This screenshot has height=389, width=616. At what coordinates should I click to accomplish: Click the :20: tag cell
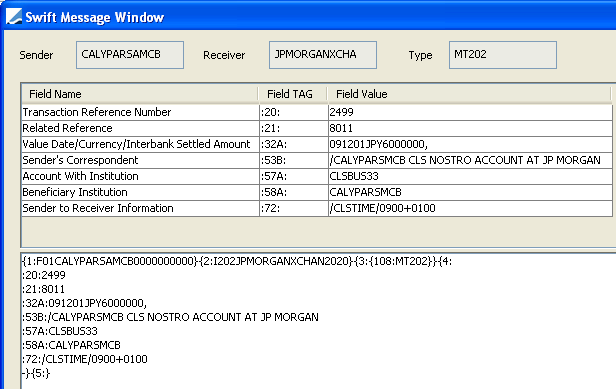[293, 112]
